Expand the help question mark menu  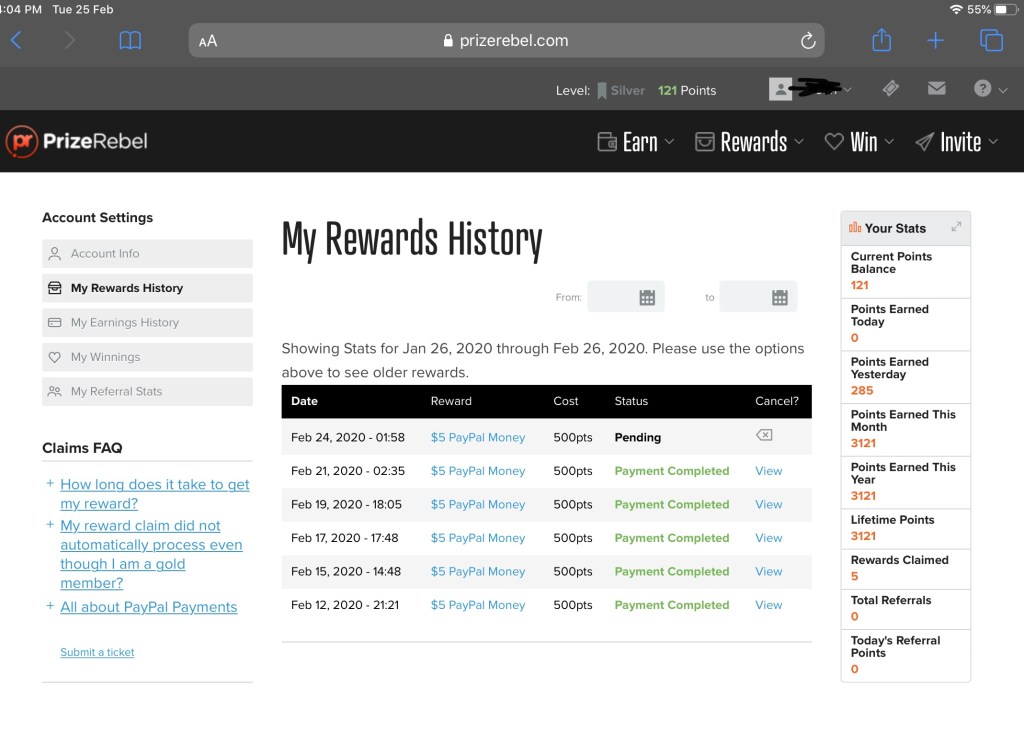coord(989,89)
